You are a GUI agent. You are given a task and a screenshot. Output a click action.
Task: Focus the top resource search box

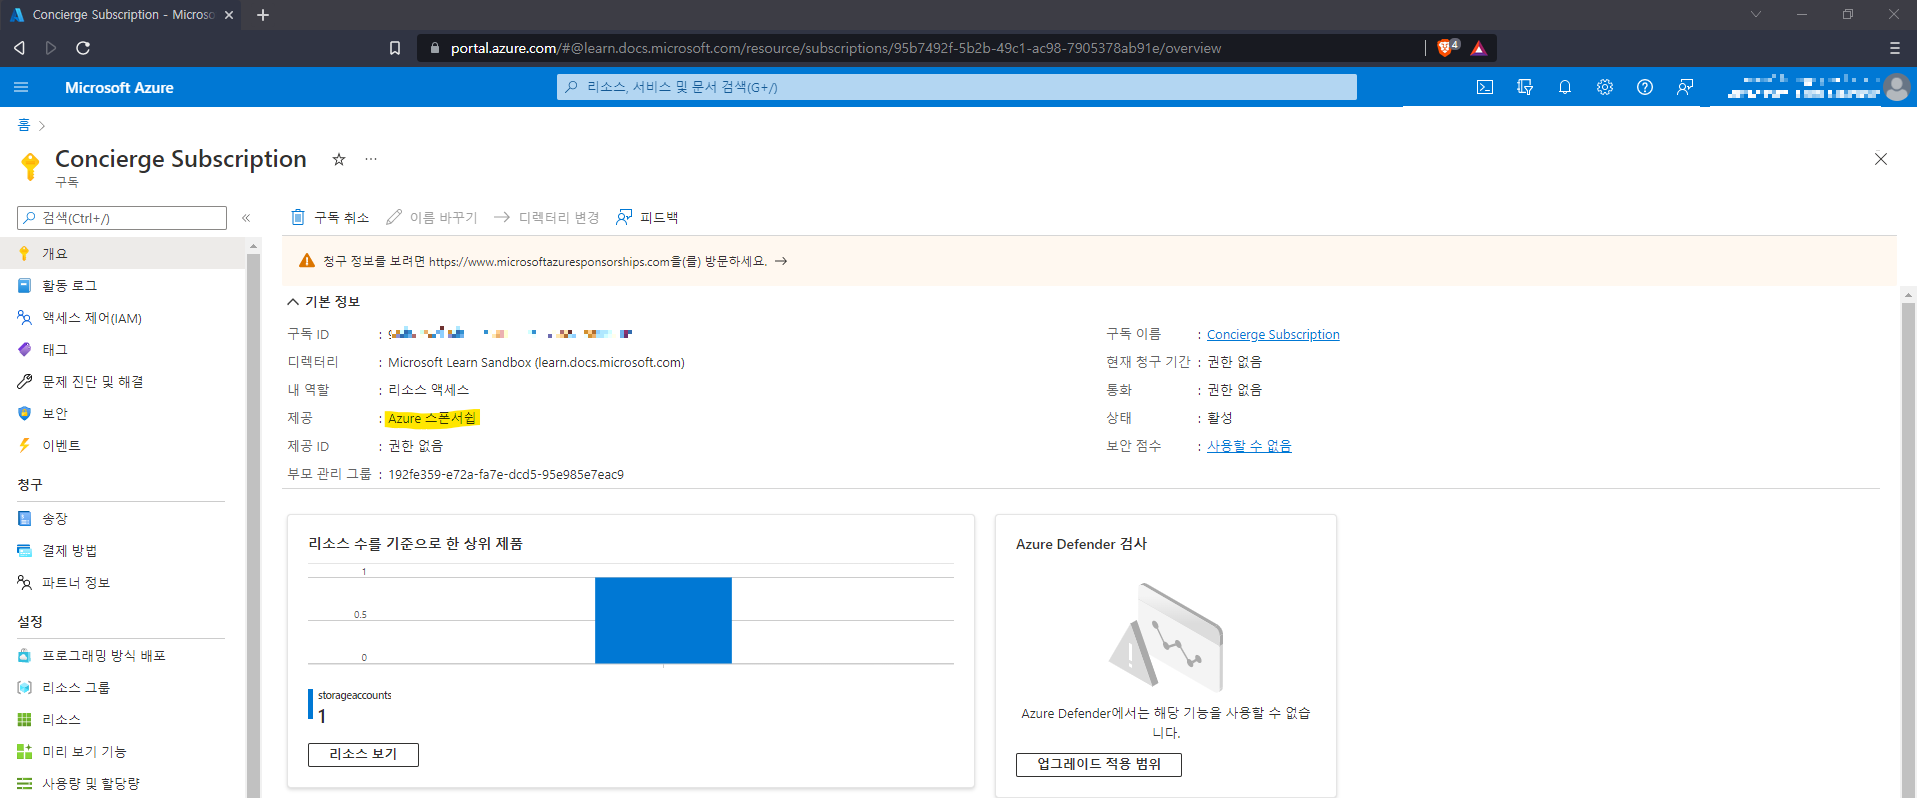[x=957, y=87]
